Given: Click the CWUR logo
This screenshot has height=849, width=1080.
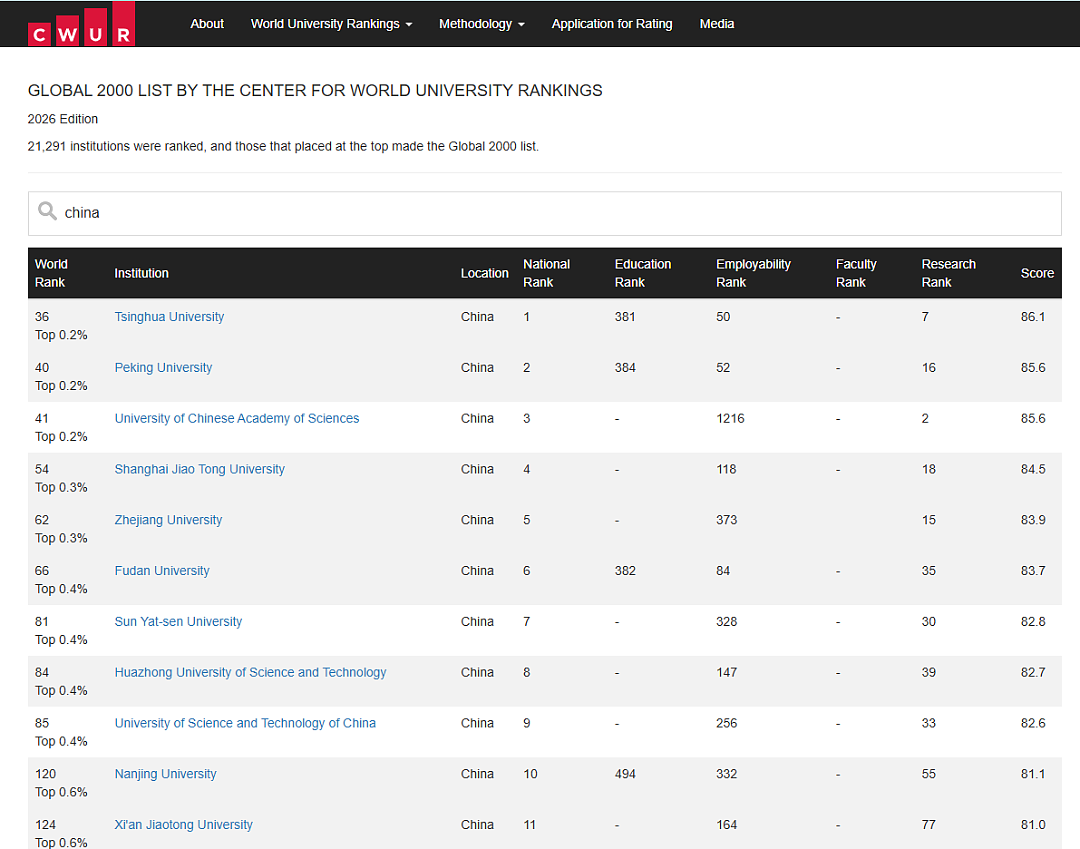Looking at the screenshot, I should (x=81, y=24).
